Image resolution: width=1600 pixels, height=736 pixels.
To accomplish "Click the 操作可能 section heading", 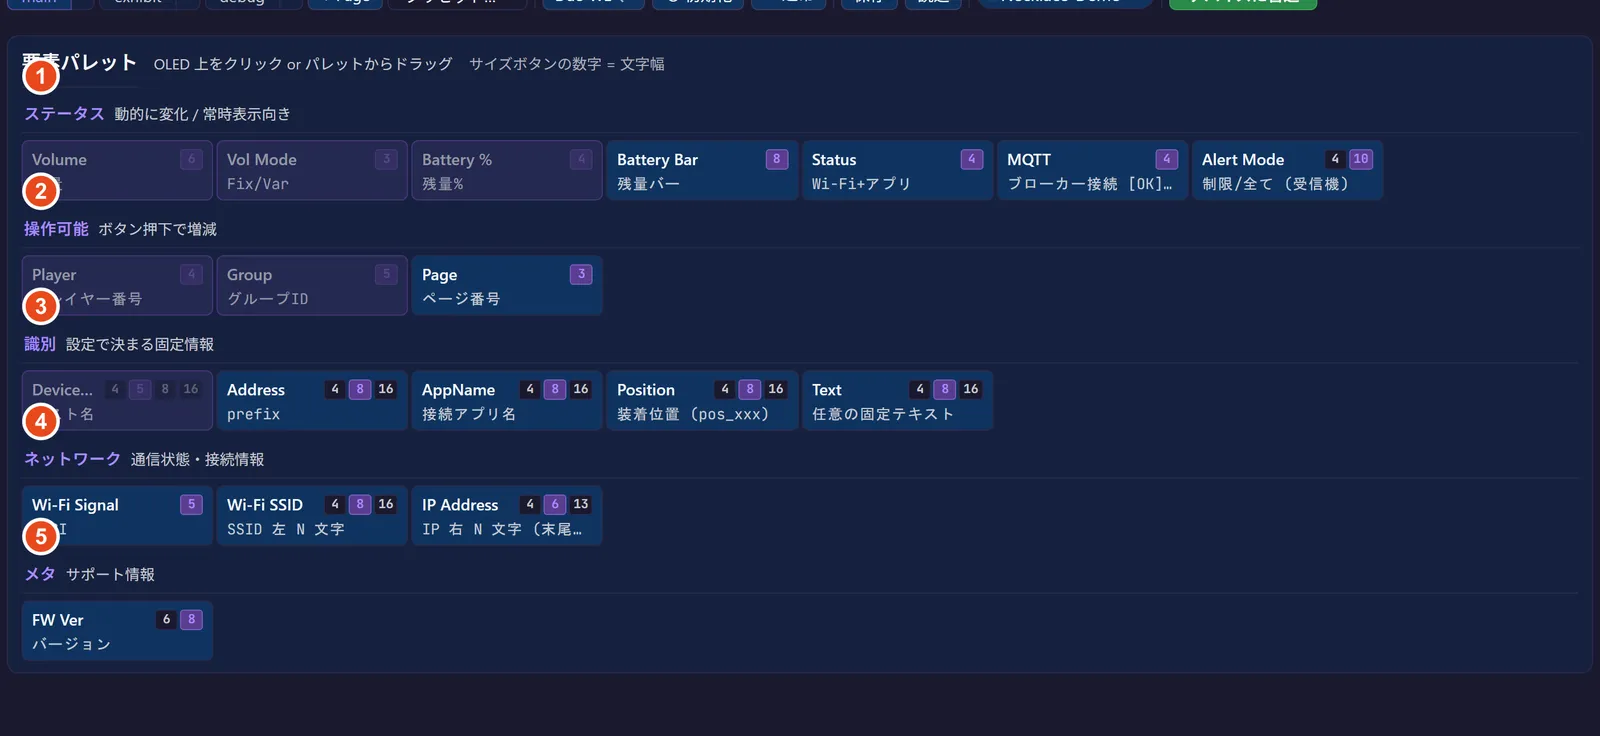I will point(56,229).
